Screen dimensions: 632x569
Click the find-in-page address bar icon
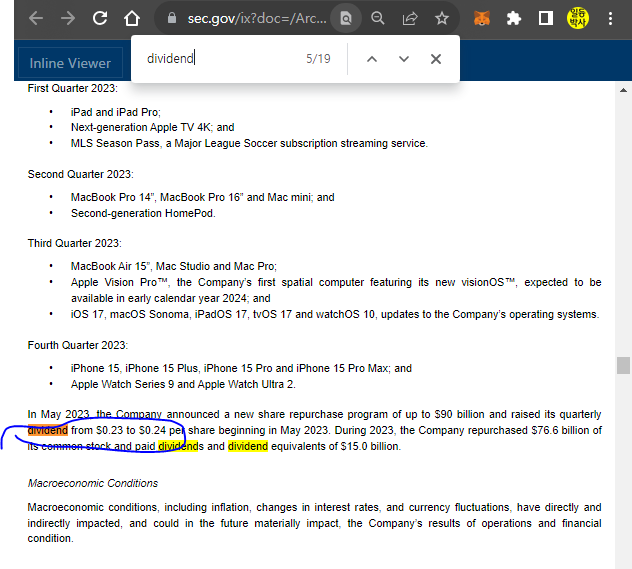(346, 18)
